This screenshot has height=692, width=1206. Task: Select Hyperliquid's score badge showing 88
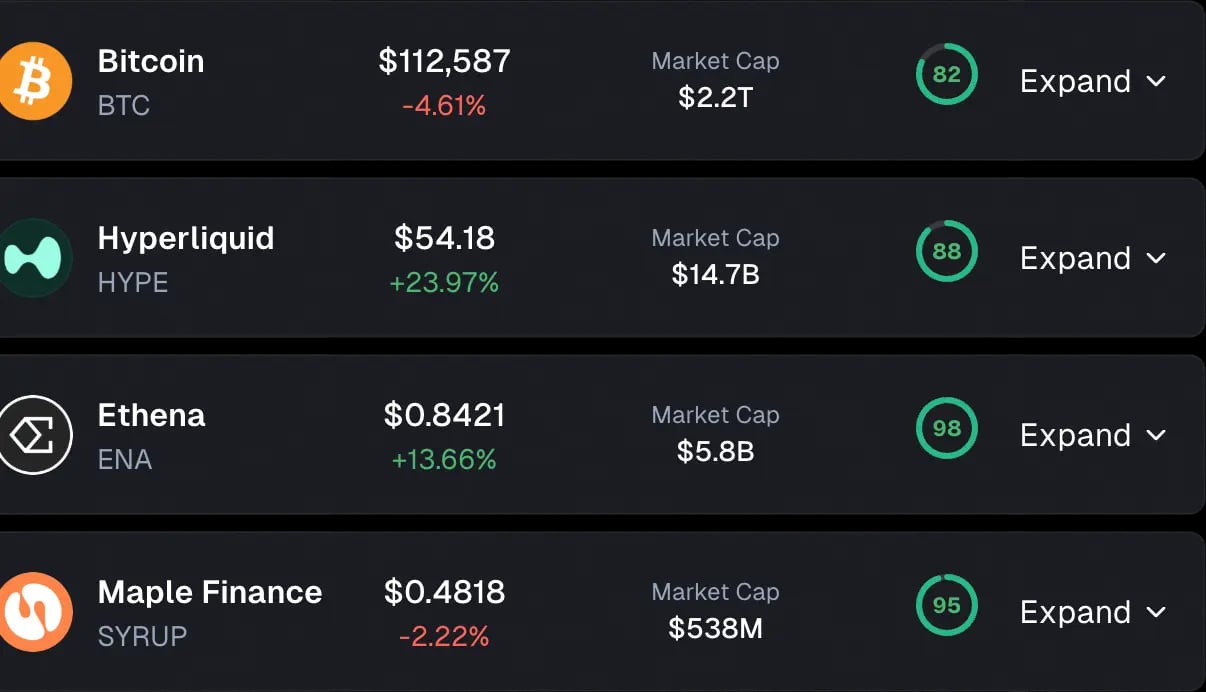[946, 251]
